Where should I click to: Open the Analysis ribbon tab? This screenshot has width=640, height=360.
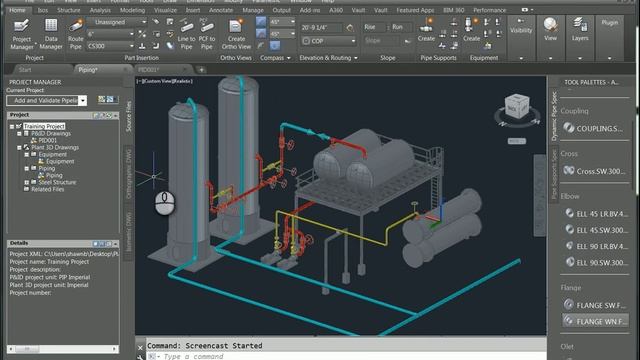click(x=100, y=10)
